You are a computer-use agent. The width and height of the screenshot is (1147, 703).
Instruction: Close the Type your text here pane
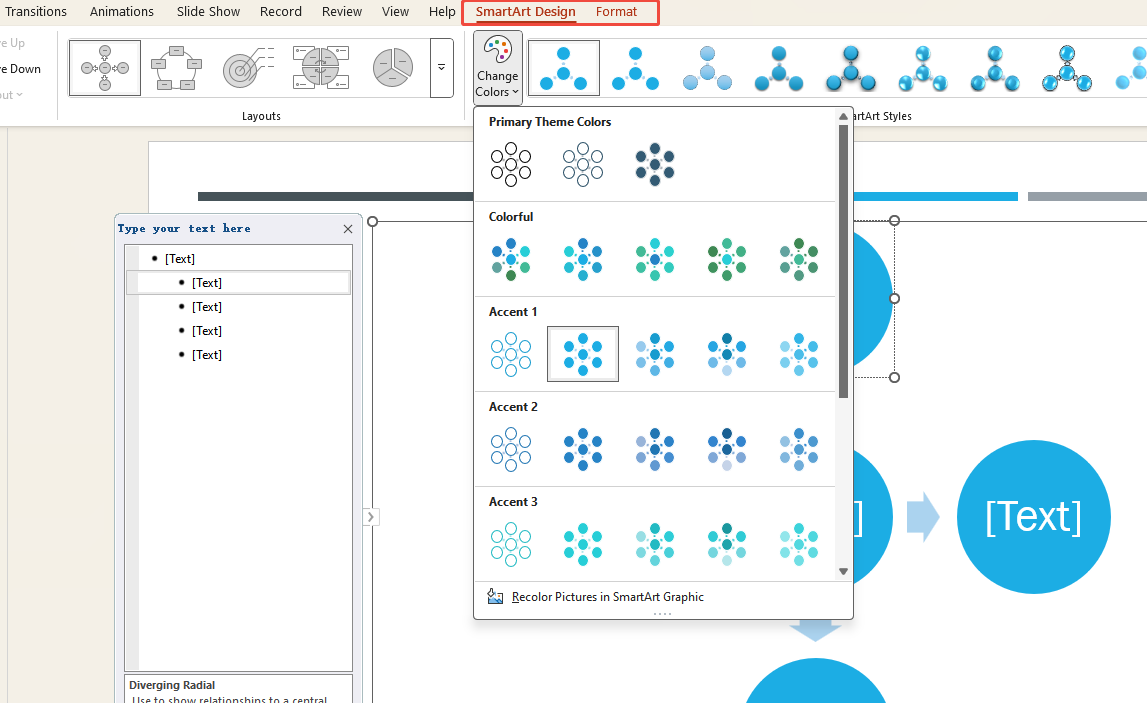click(x=348, y=229)
